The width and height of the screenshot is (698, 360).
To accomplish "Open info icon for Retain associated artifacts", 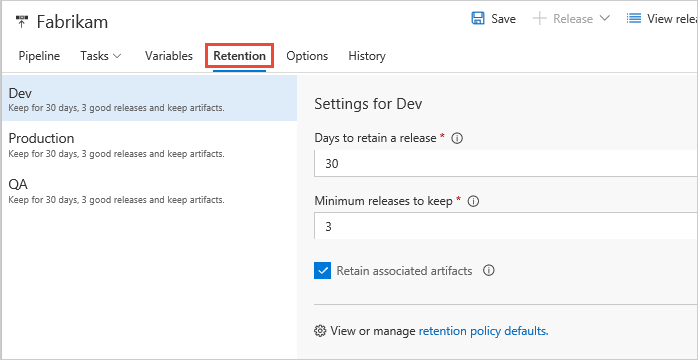I will pyautogui.click(x=489, y=271).
